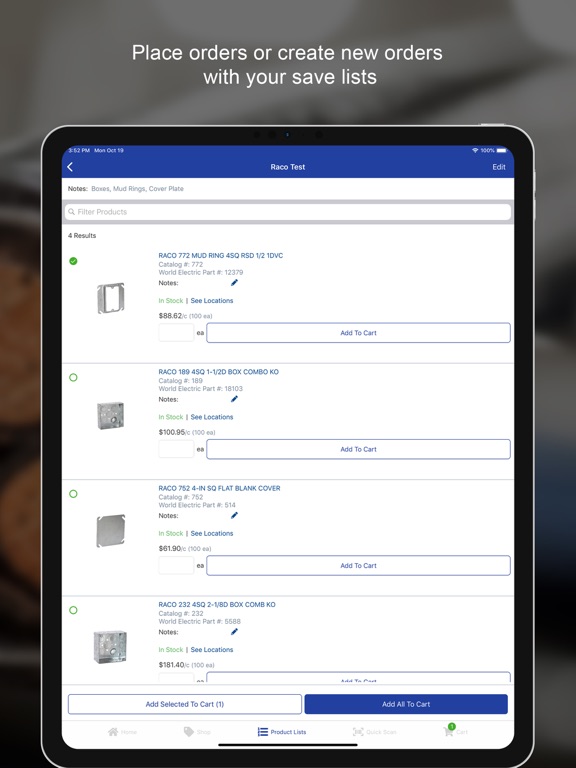Edit notes pencil for RACO 189
The image size is (576, 768).
234,399
